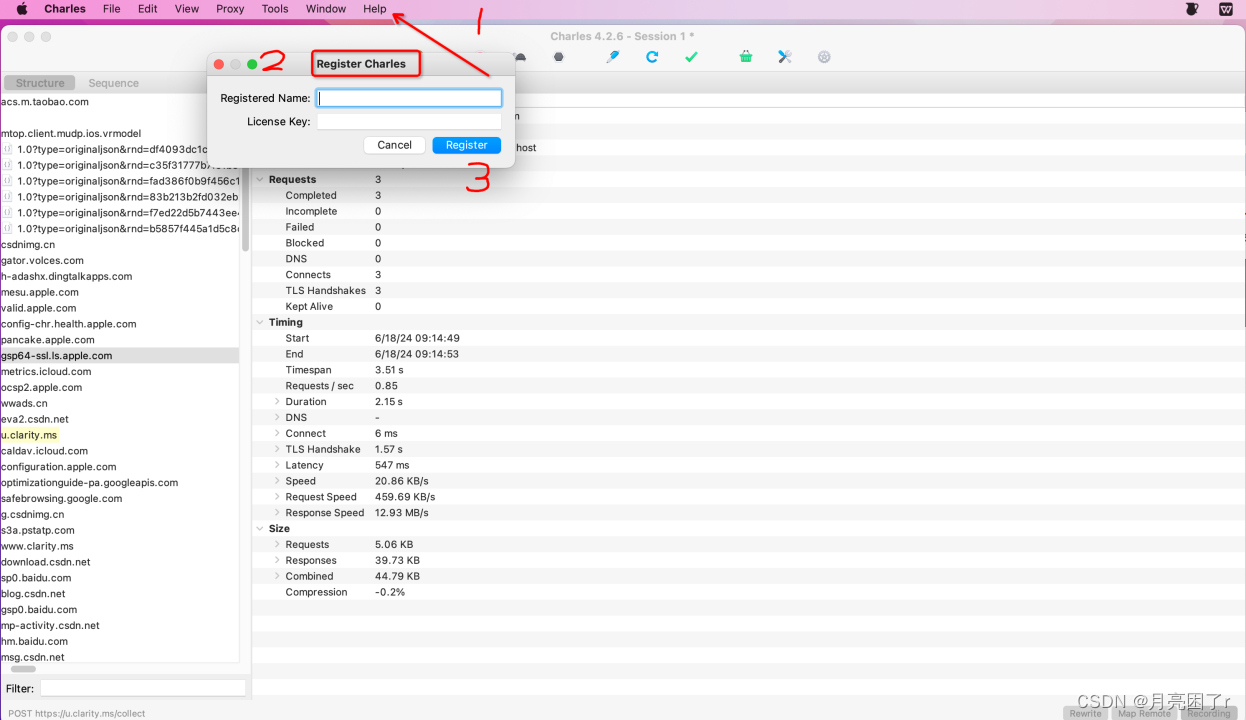The width and height of the screenshot is (1246, 720).
Task: Open the Tools menu
Action: tap(275, 9)
